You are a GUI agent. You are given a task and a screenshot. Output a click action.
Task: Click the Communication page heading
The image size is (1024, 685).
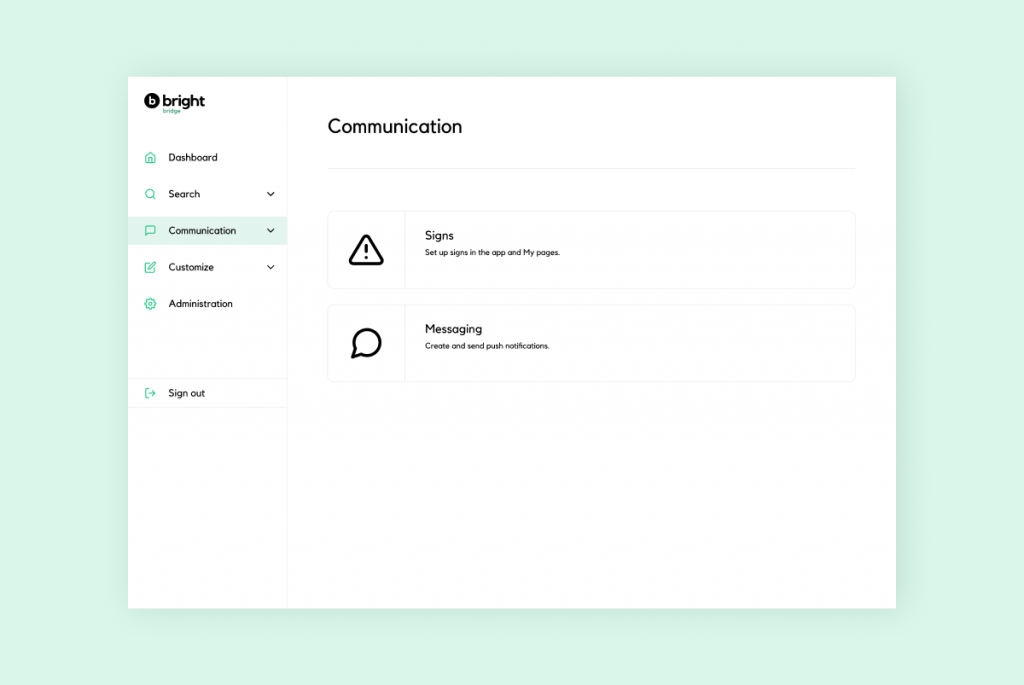tap(395, 127)
